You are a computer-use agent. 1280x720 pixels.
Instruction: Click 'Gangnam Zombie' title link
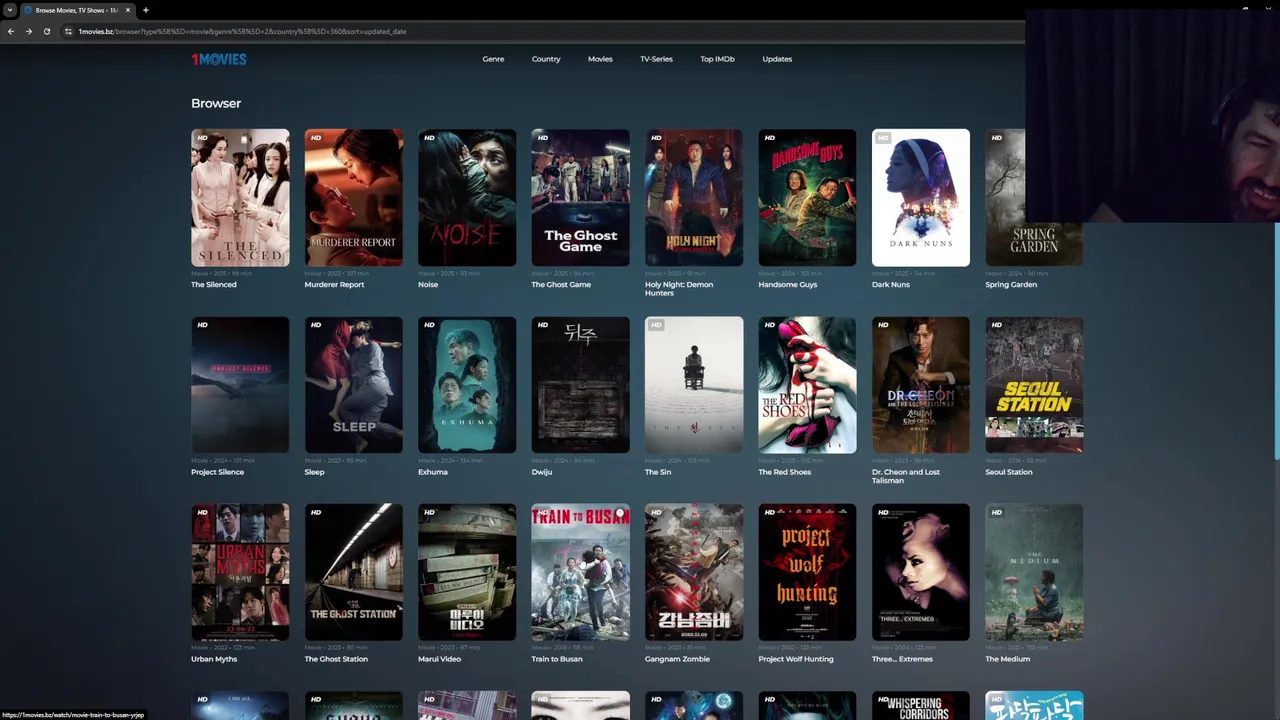coord(677,659)
